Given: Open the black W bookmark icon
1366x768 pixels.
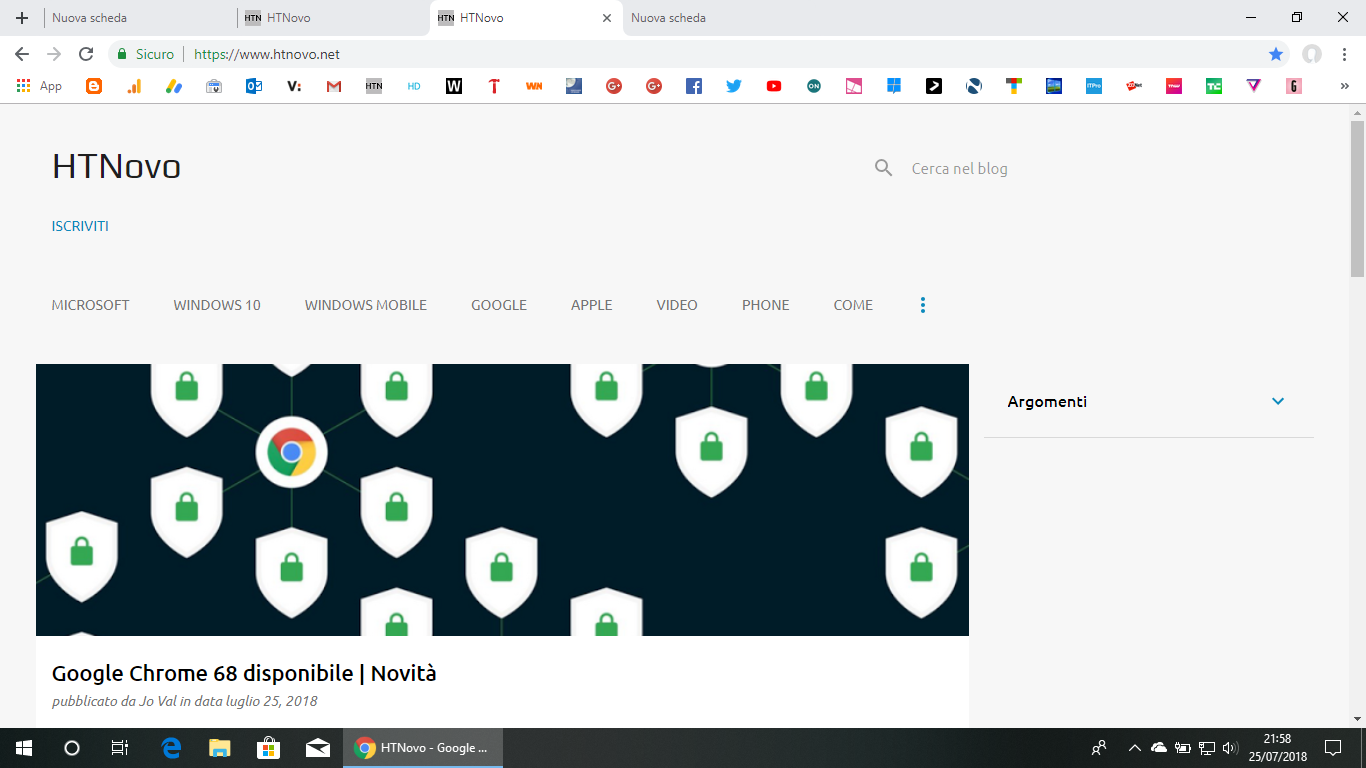Looking at the screenshot, I should coord(454,86).
